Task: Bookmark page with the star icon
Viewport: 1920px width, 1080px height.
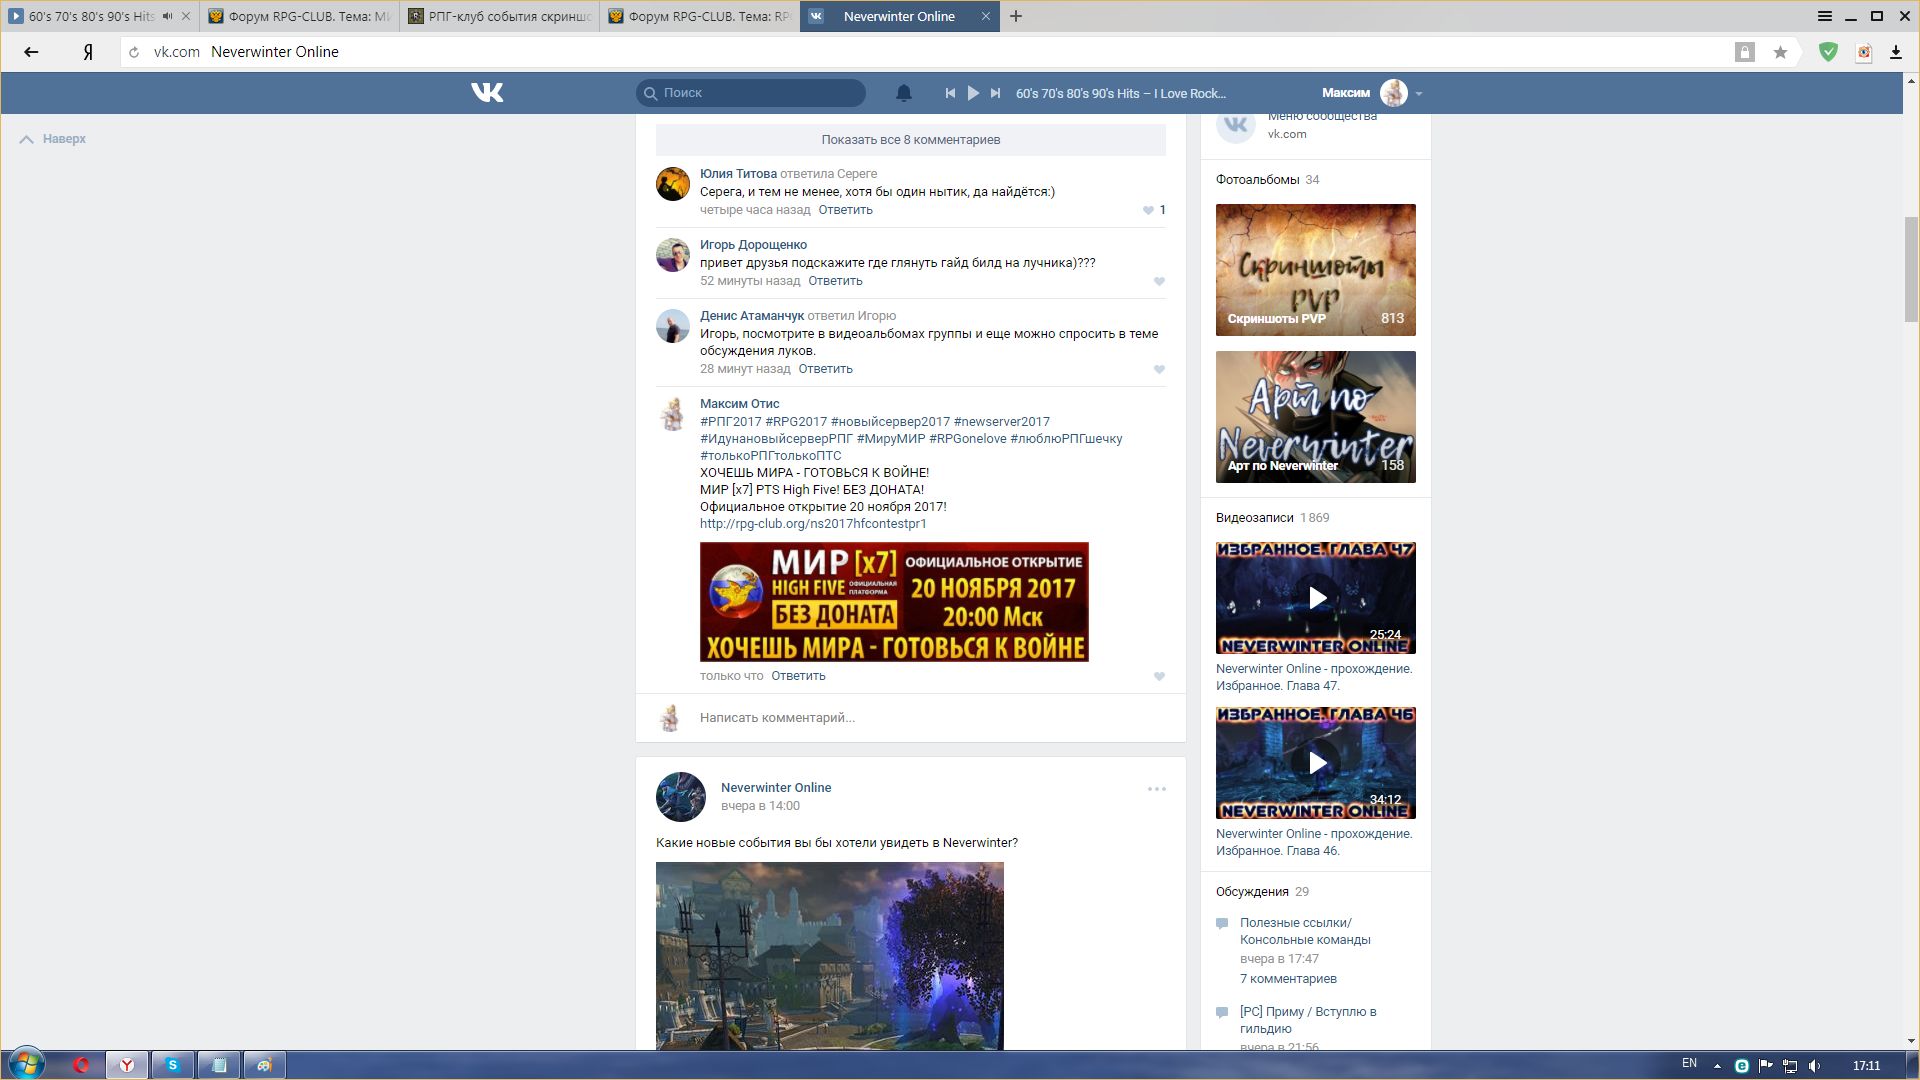Action: (x=1780, y=52)
